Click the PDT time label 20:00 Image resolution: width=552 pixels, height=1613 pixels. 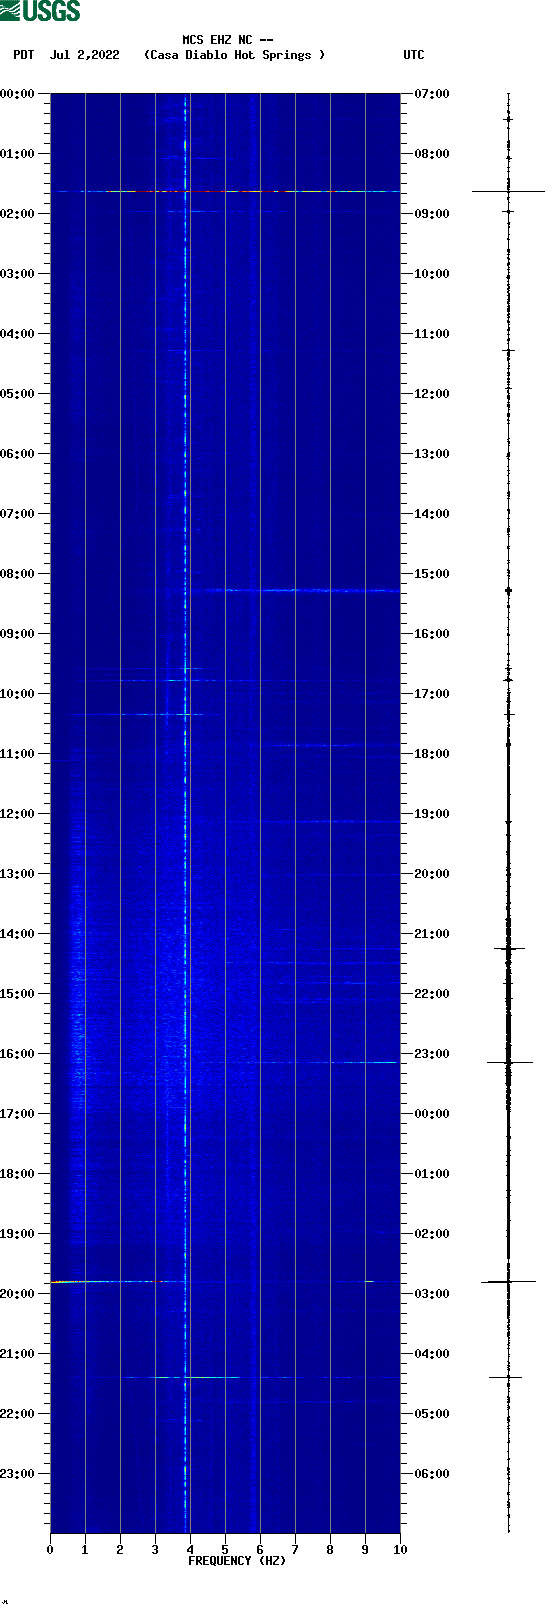coord(18,1294)
